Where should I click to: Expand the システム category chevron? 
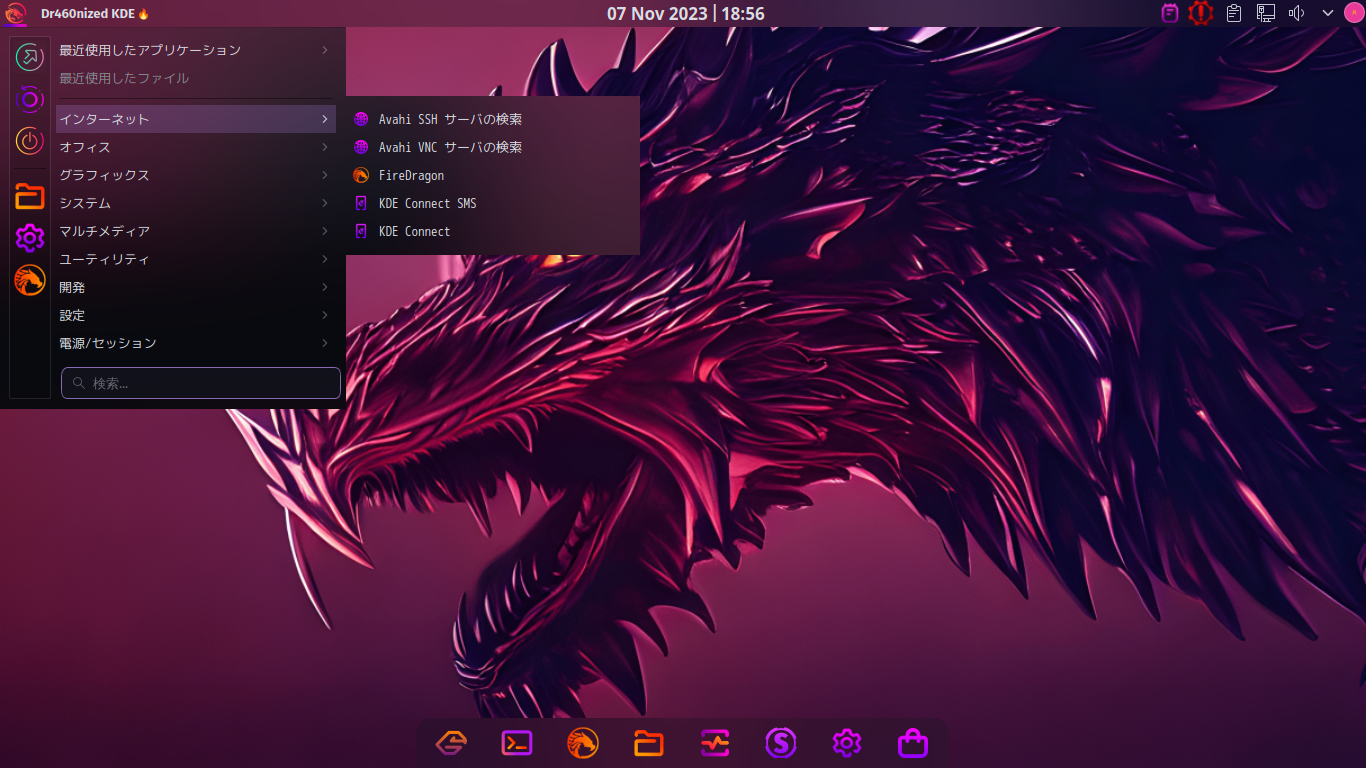click(325, 203)
